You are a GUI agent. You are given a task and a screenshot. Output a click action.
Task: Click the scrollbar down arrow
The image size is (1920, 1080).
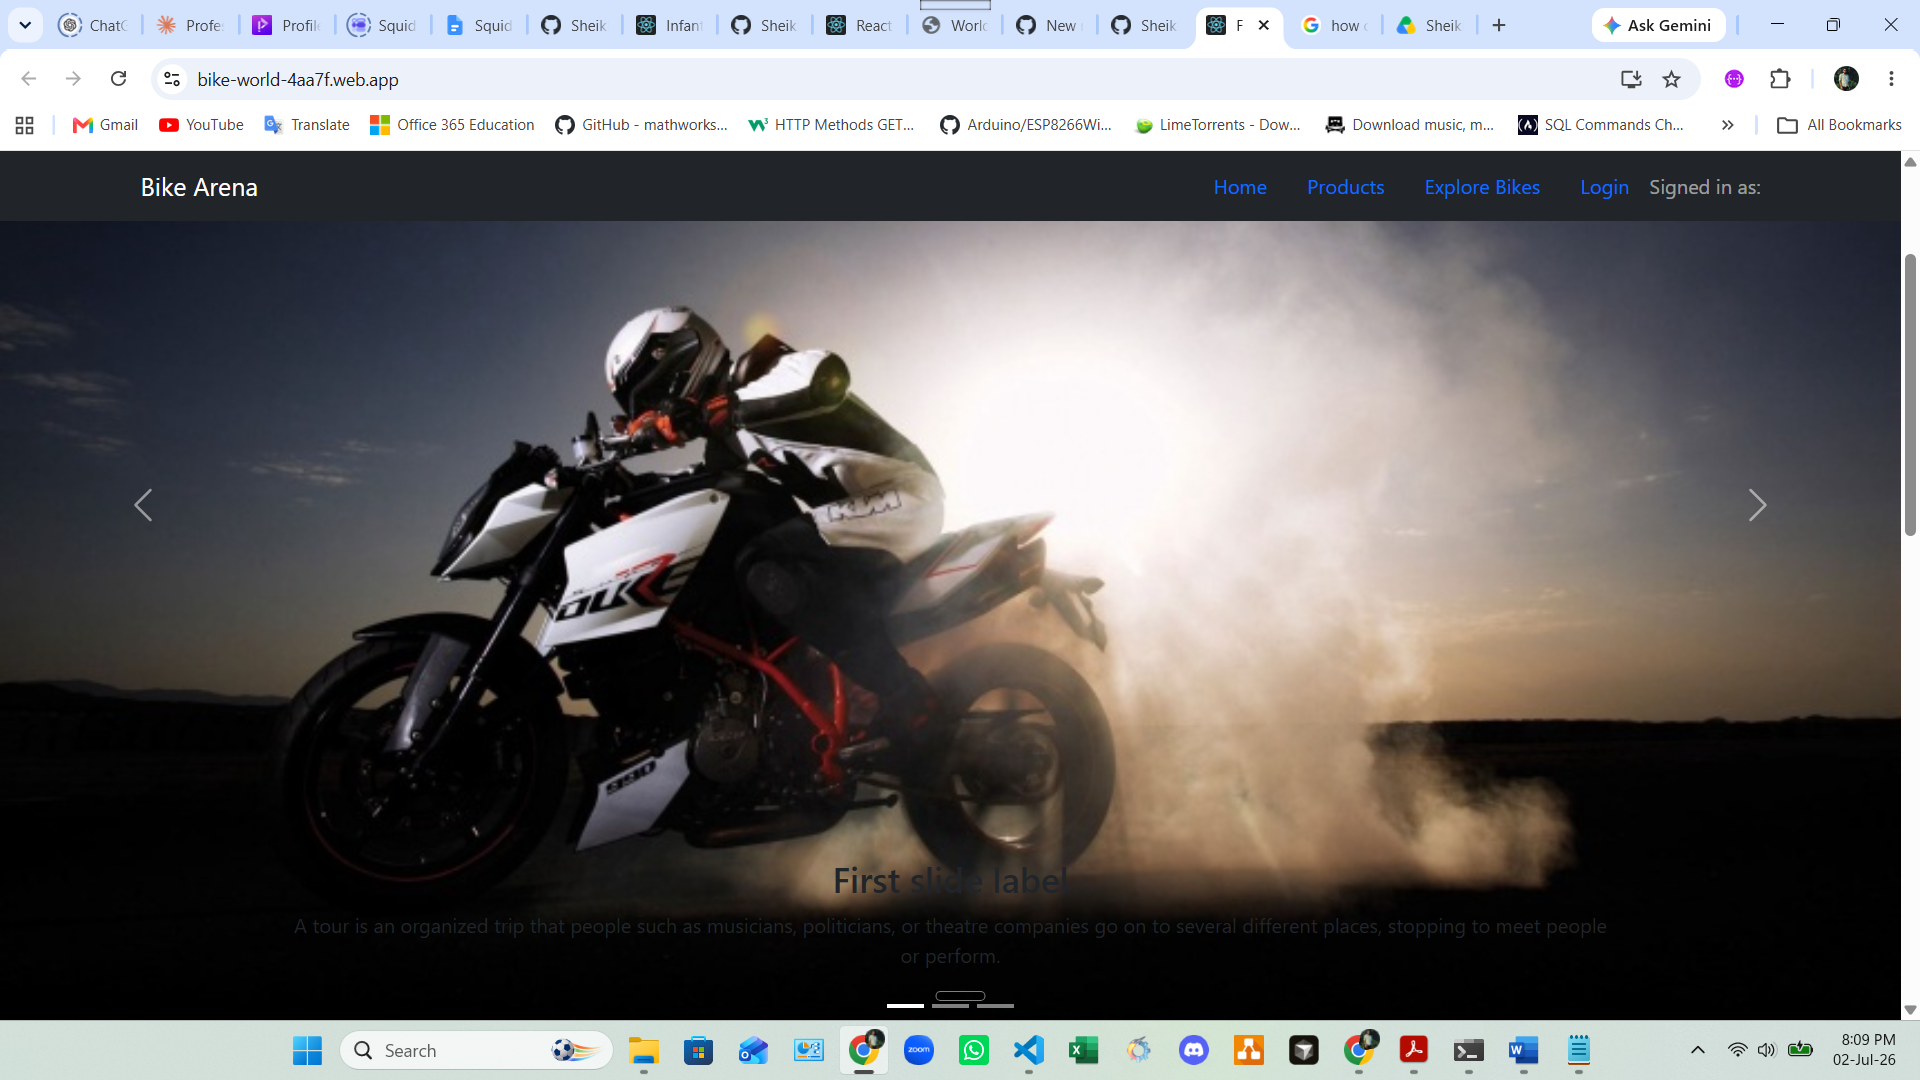(x=1910, y=1010)
